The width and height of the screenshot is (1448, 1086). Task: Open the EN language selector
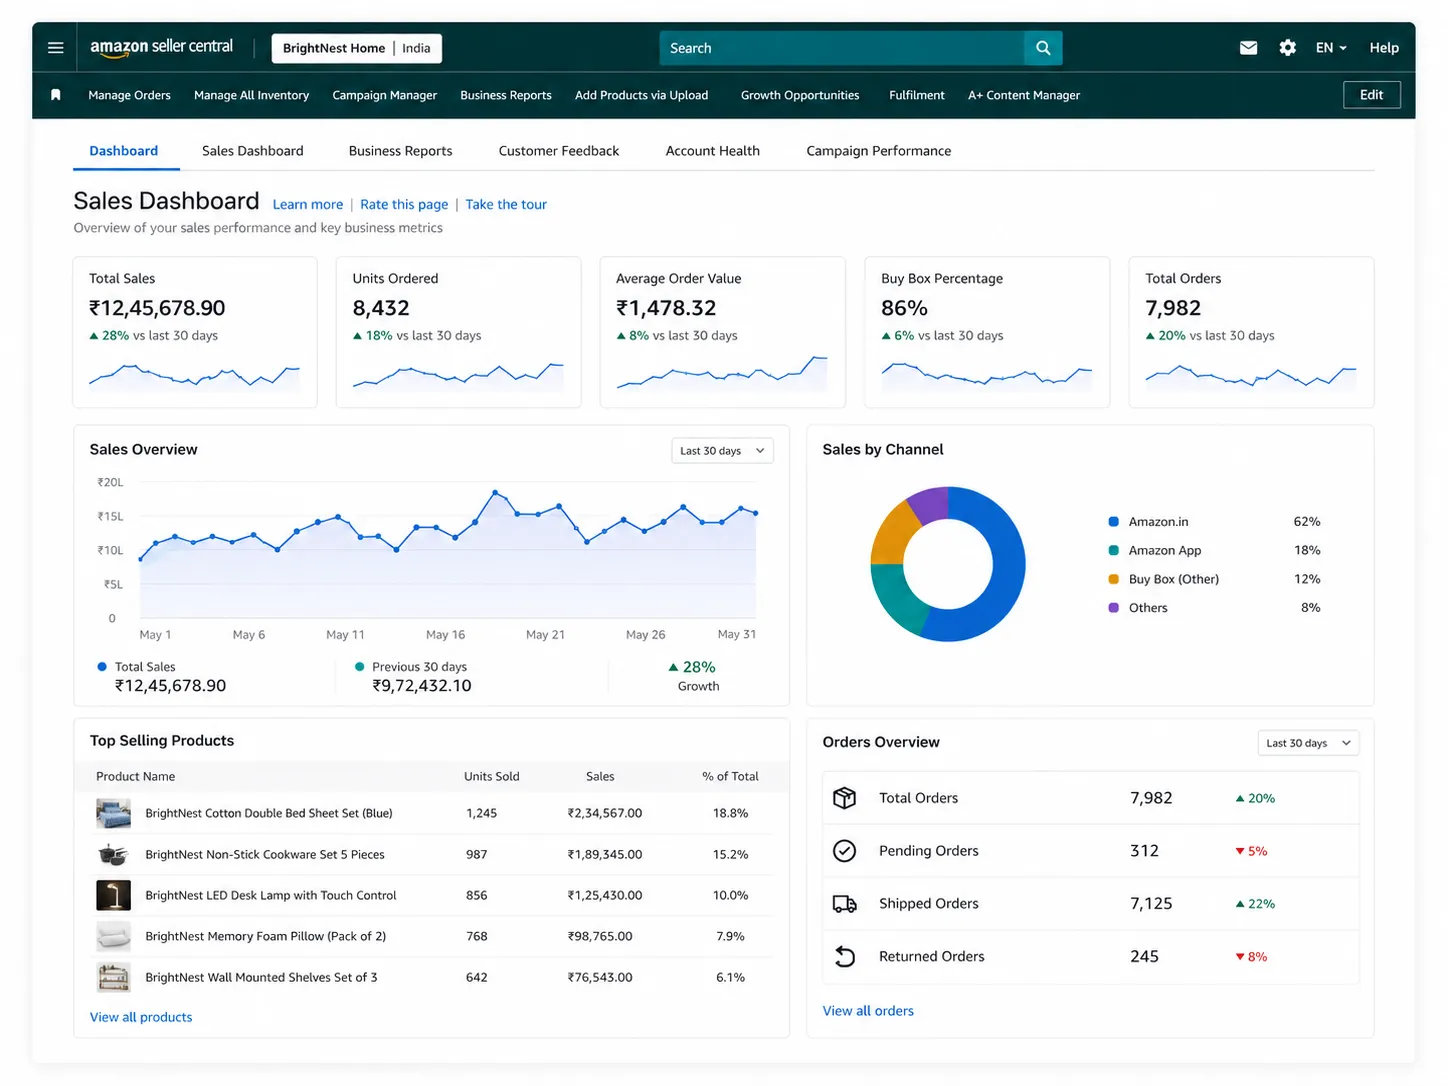[x=1331, y=48]
